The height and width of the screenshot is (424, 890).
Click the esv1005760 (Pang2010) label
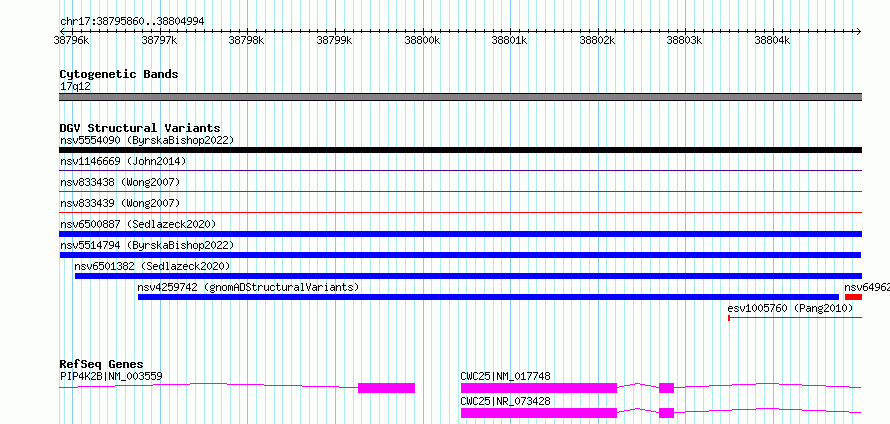790,308
